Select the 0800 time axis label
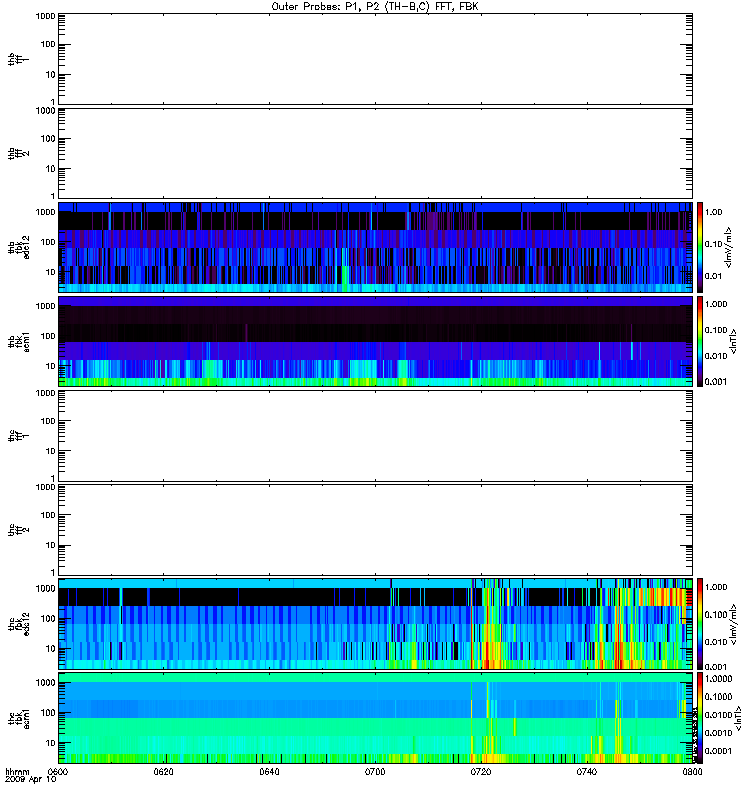 [692, 772]
